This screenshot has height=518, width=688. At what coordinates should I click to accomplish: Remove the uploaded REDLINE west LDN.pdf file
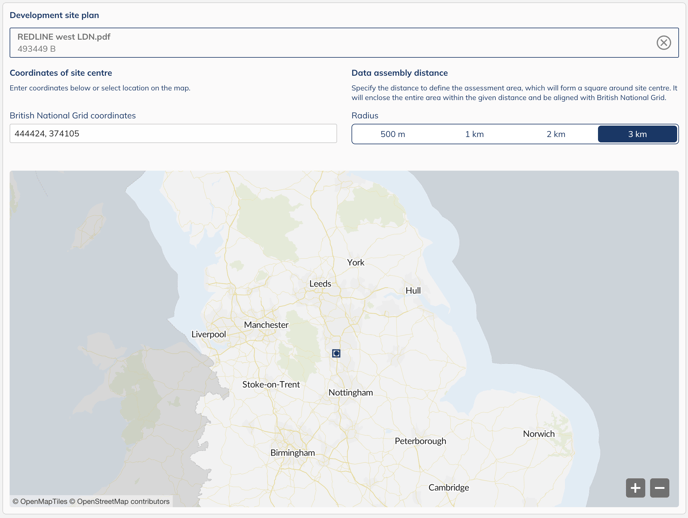coord(663,43)
